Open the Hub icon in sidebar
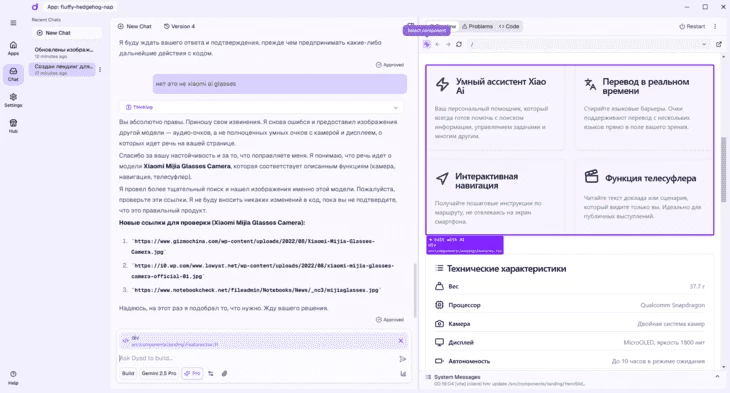The height and width of the screenshot is (393, 730). point(13,126)
